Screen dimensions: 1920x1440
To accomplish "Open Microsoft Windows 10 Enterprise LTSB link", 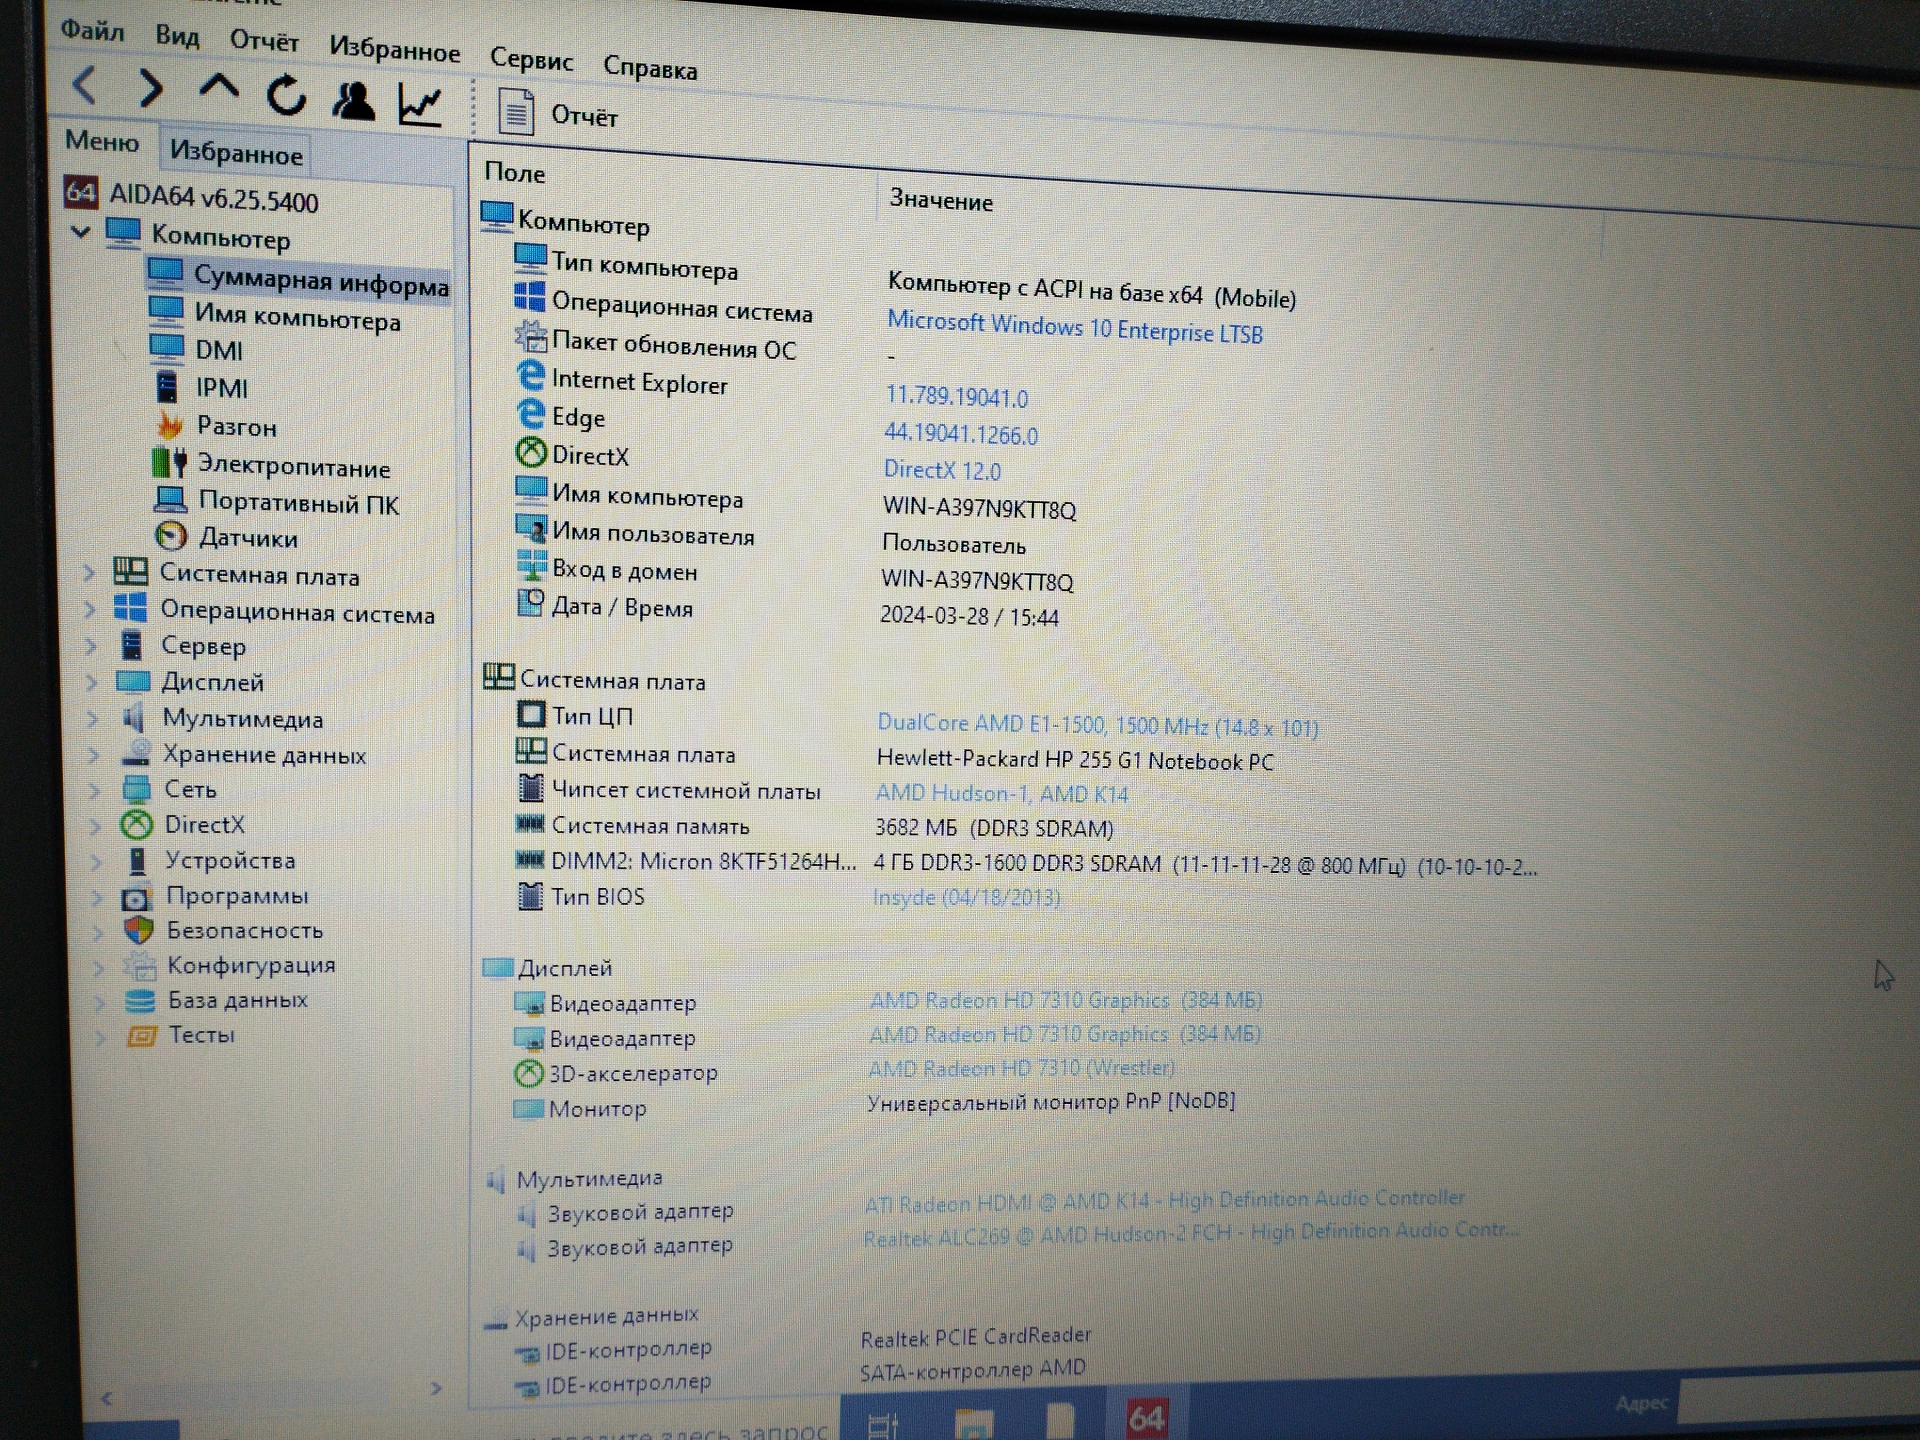I will coord(1075,327).
